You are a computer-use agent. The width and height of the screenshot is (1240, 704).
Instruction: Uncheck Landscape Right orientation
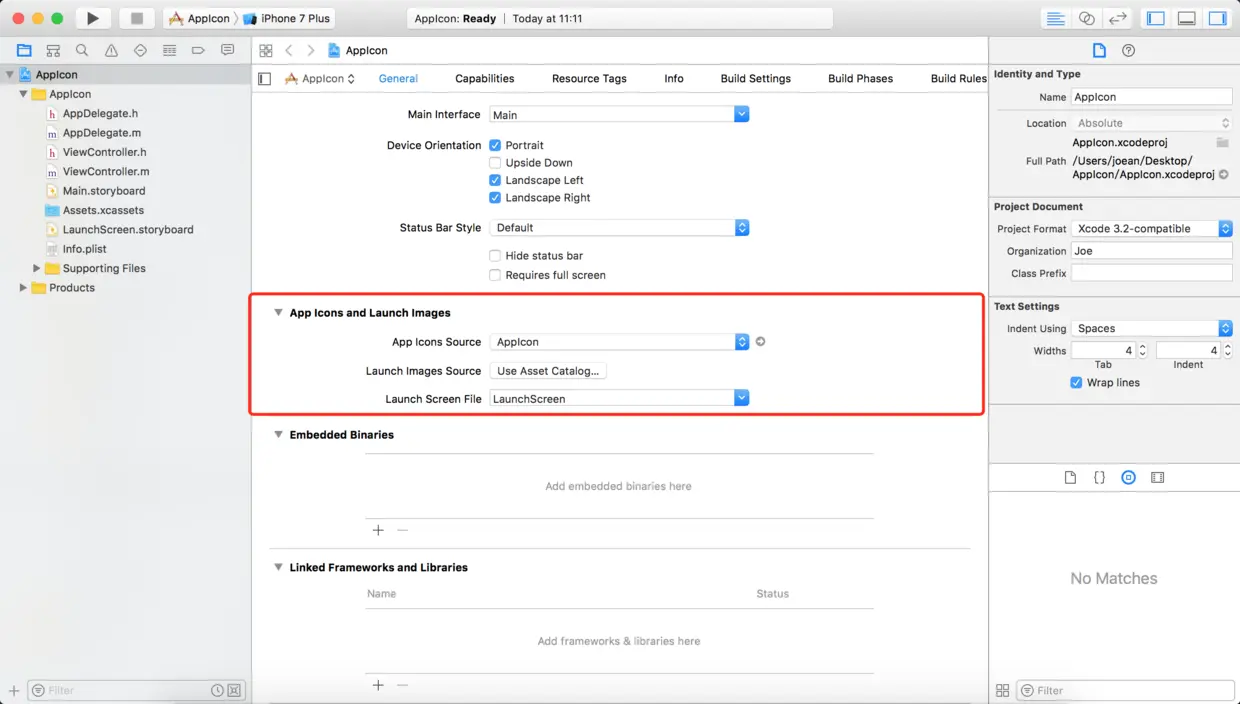point(495,198)
